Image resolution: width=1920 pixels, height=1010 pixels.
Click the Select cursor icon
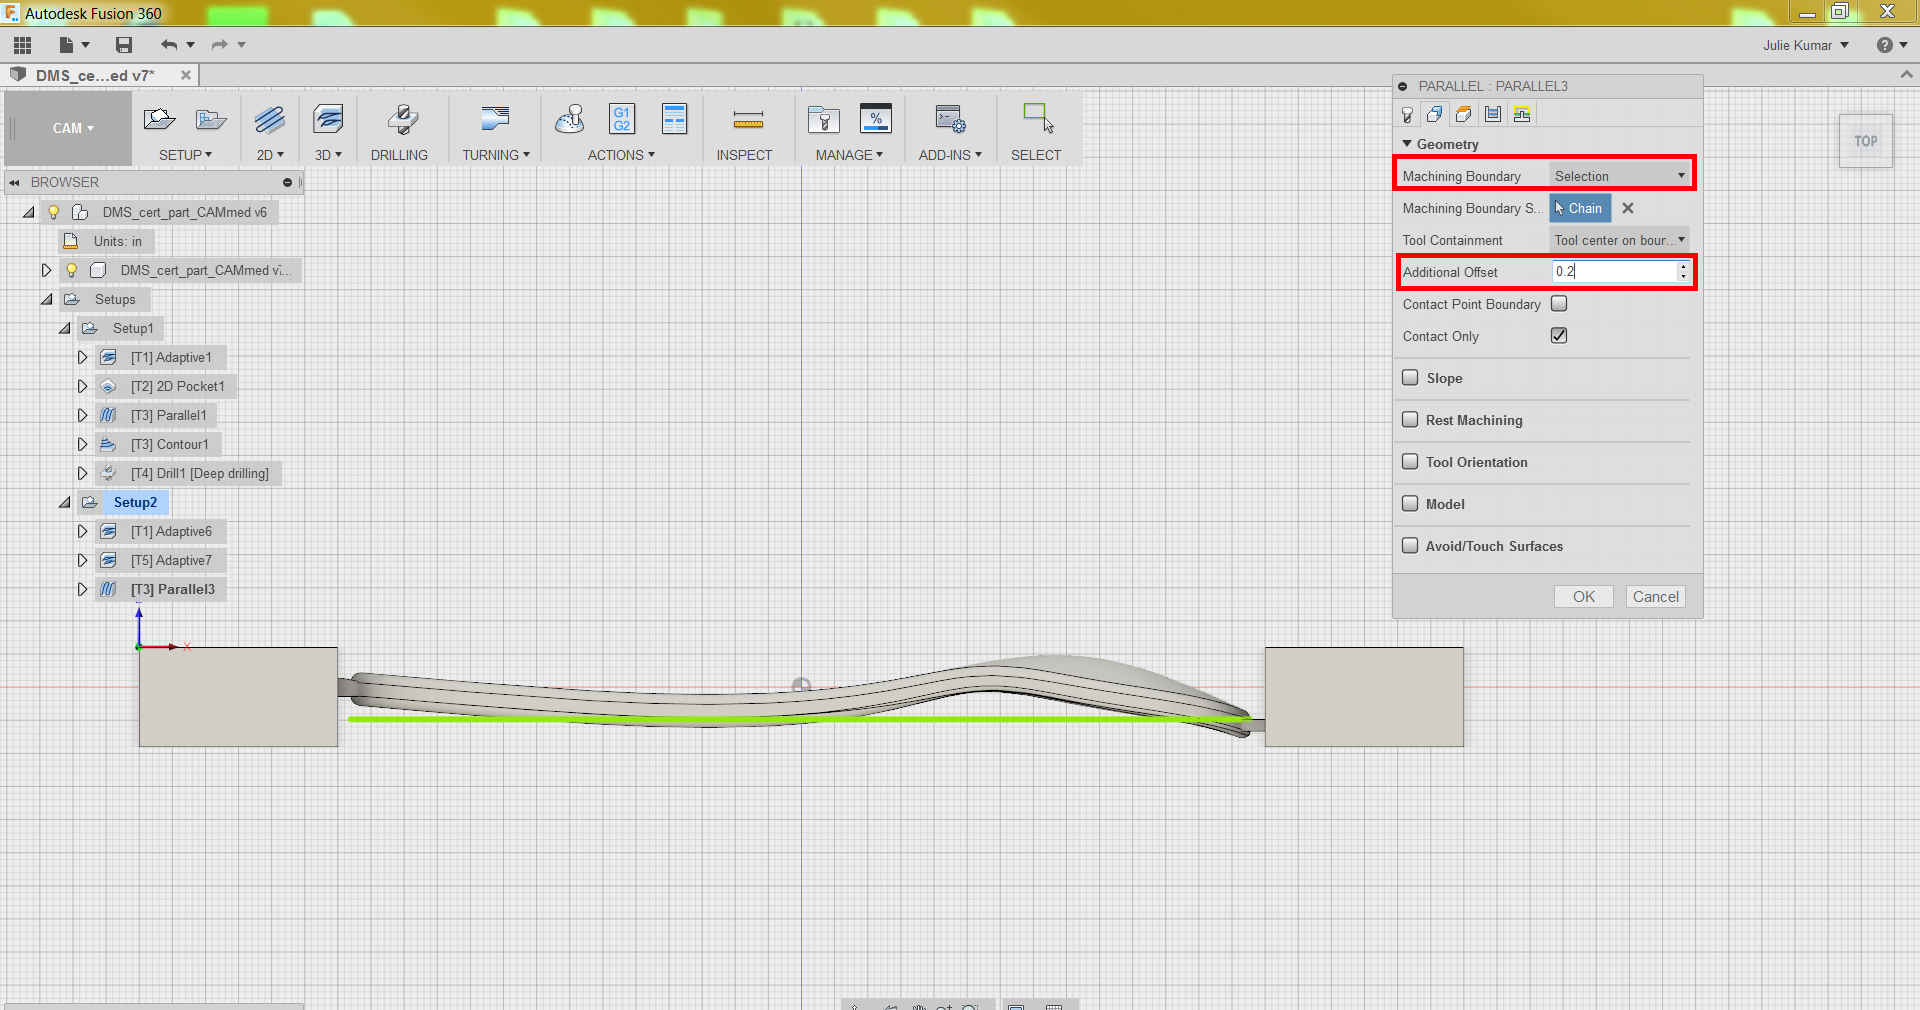click(x=1037, y=119)
